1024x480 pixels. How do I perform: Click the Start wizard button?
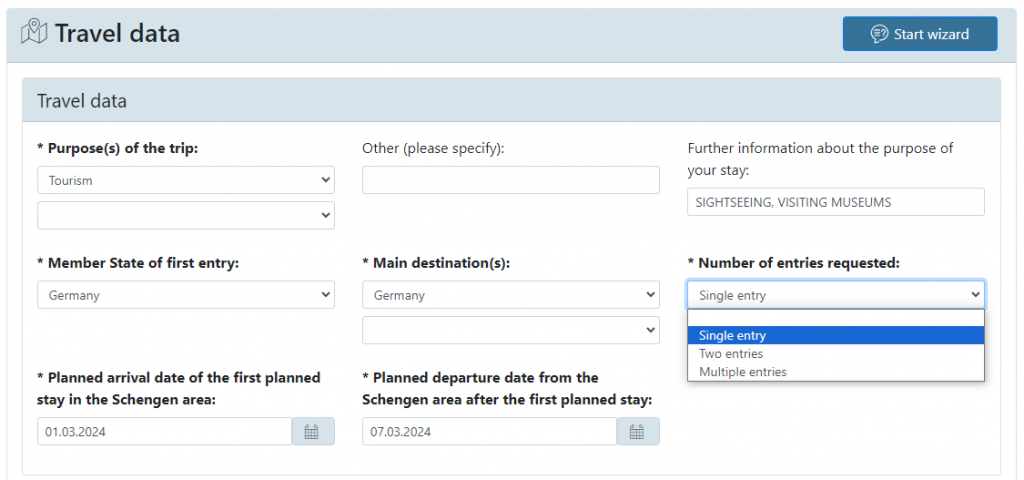(919, 34)
